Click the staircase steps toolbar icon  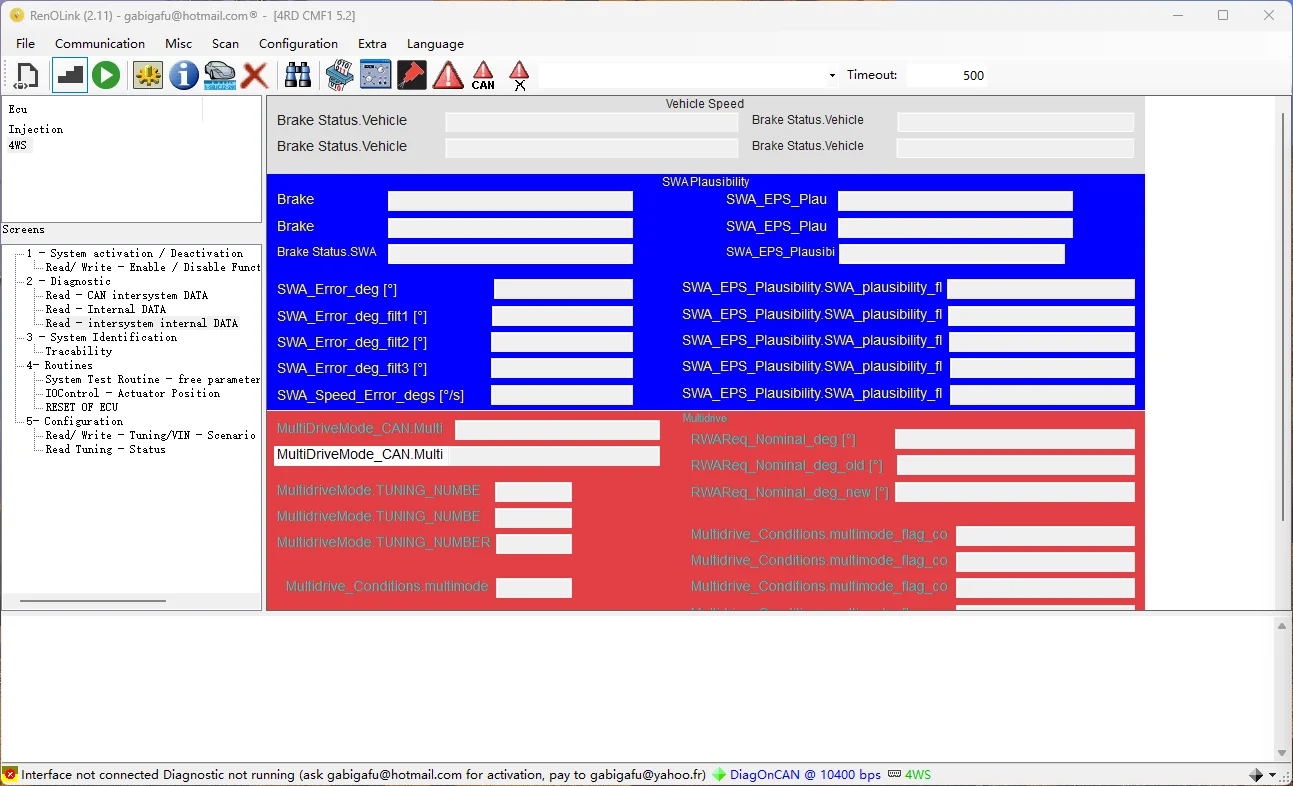coord(70,75)
